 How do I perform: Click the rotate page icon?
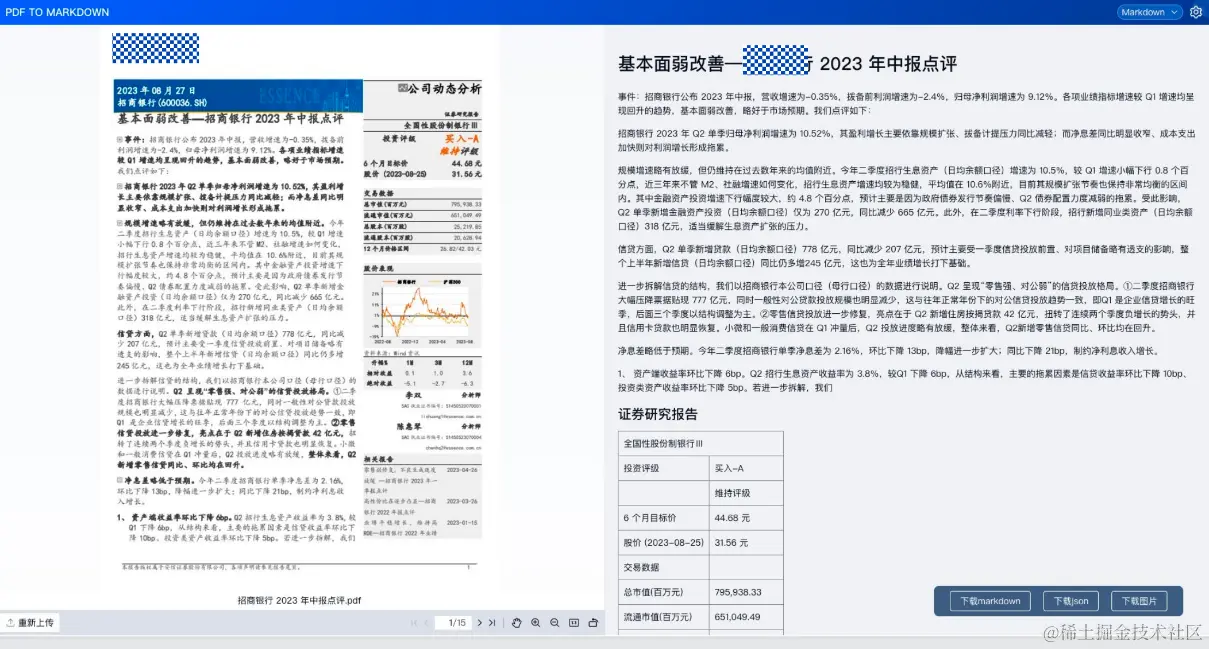coord(594,623)
